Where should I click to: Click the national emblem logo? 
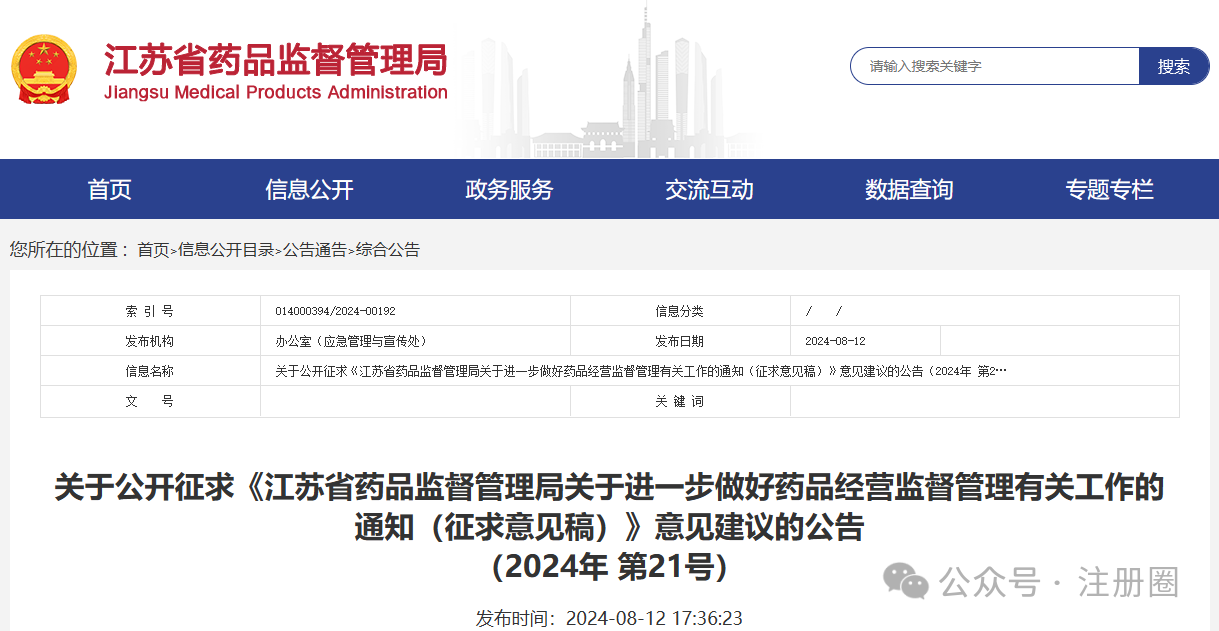(43, 70)
